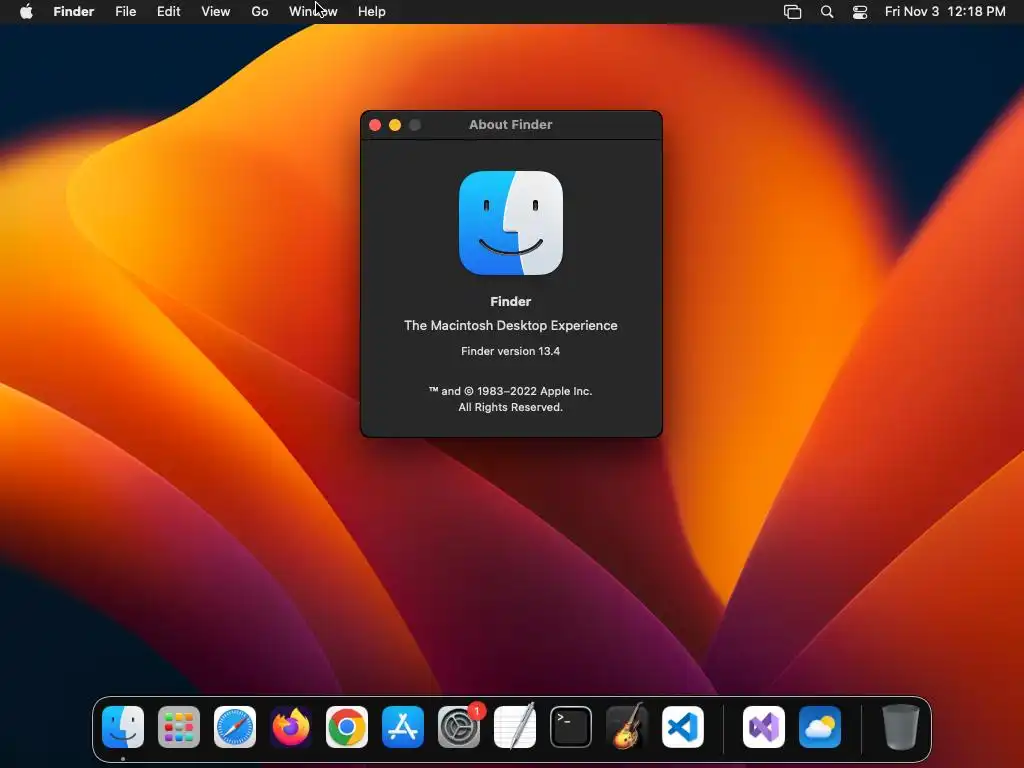The height and width of the screenshot is (768, 1024).
Task: Open the Help menu
Action: coord(372,12)
